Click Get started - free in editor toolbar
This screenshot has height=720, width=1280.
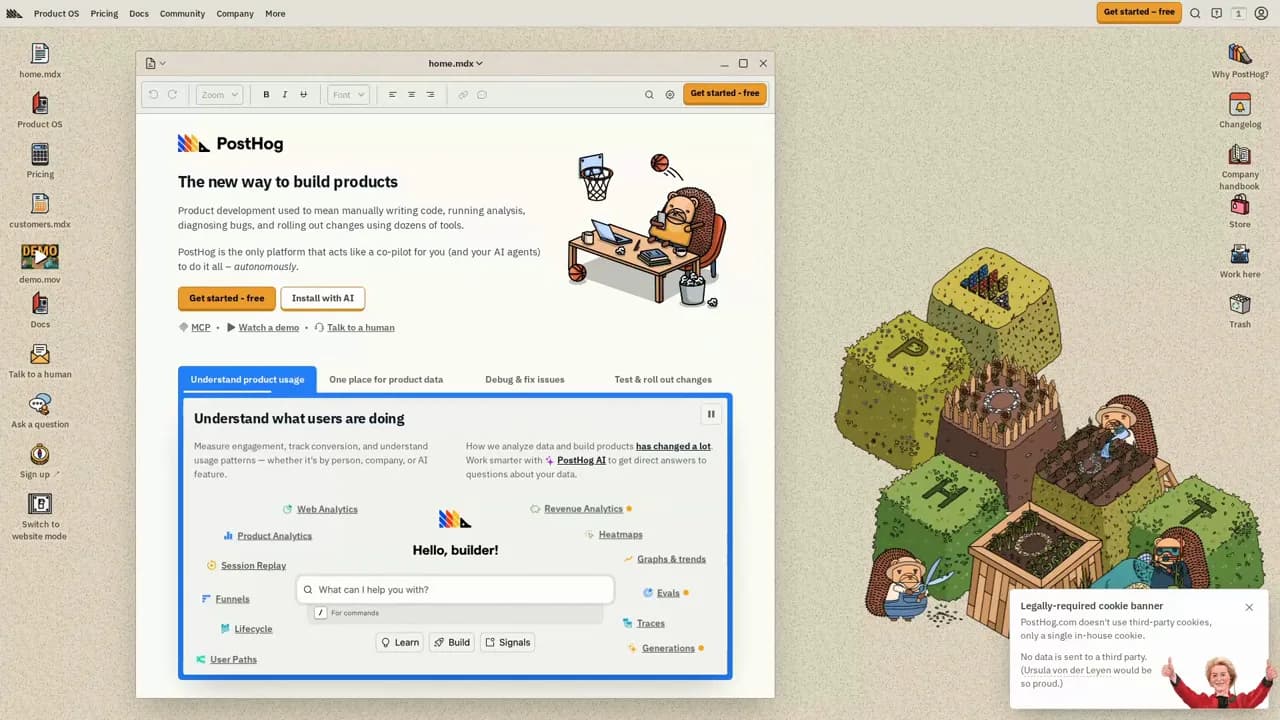[725, 93]
